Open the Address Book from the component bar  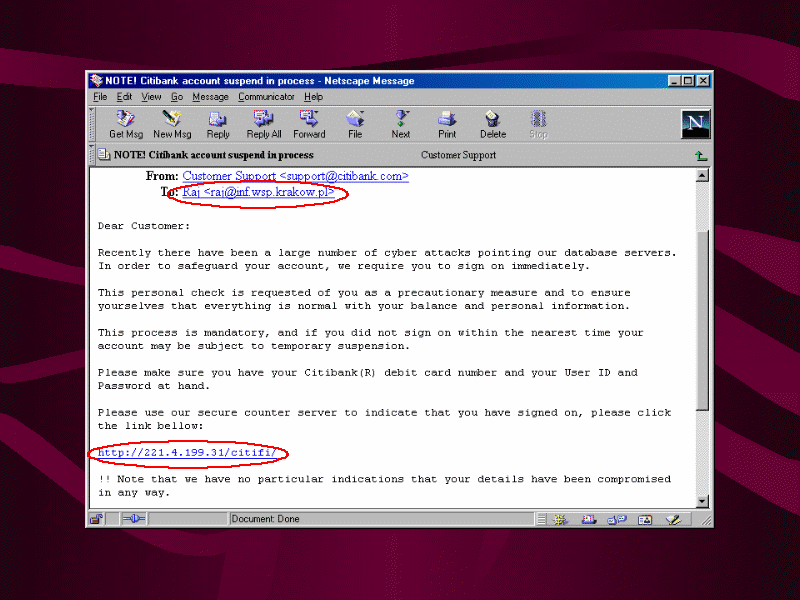click(645, 520)
